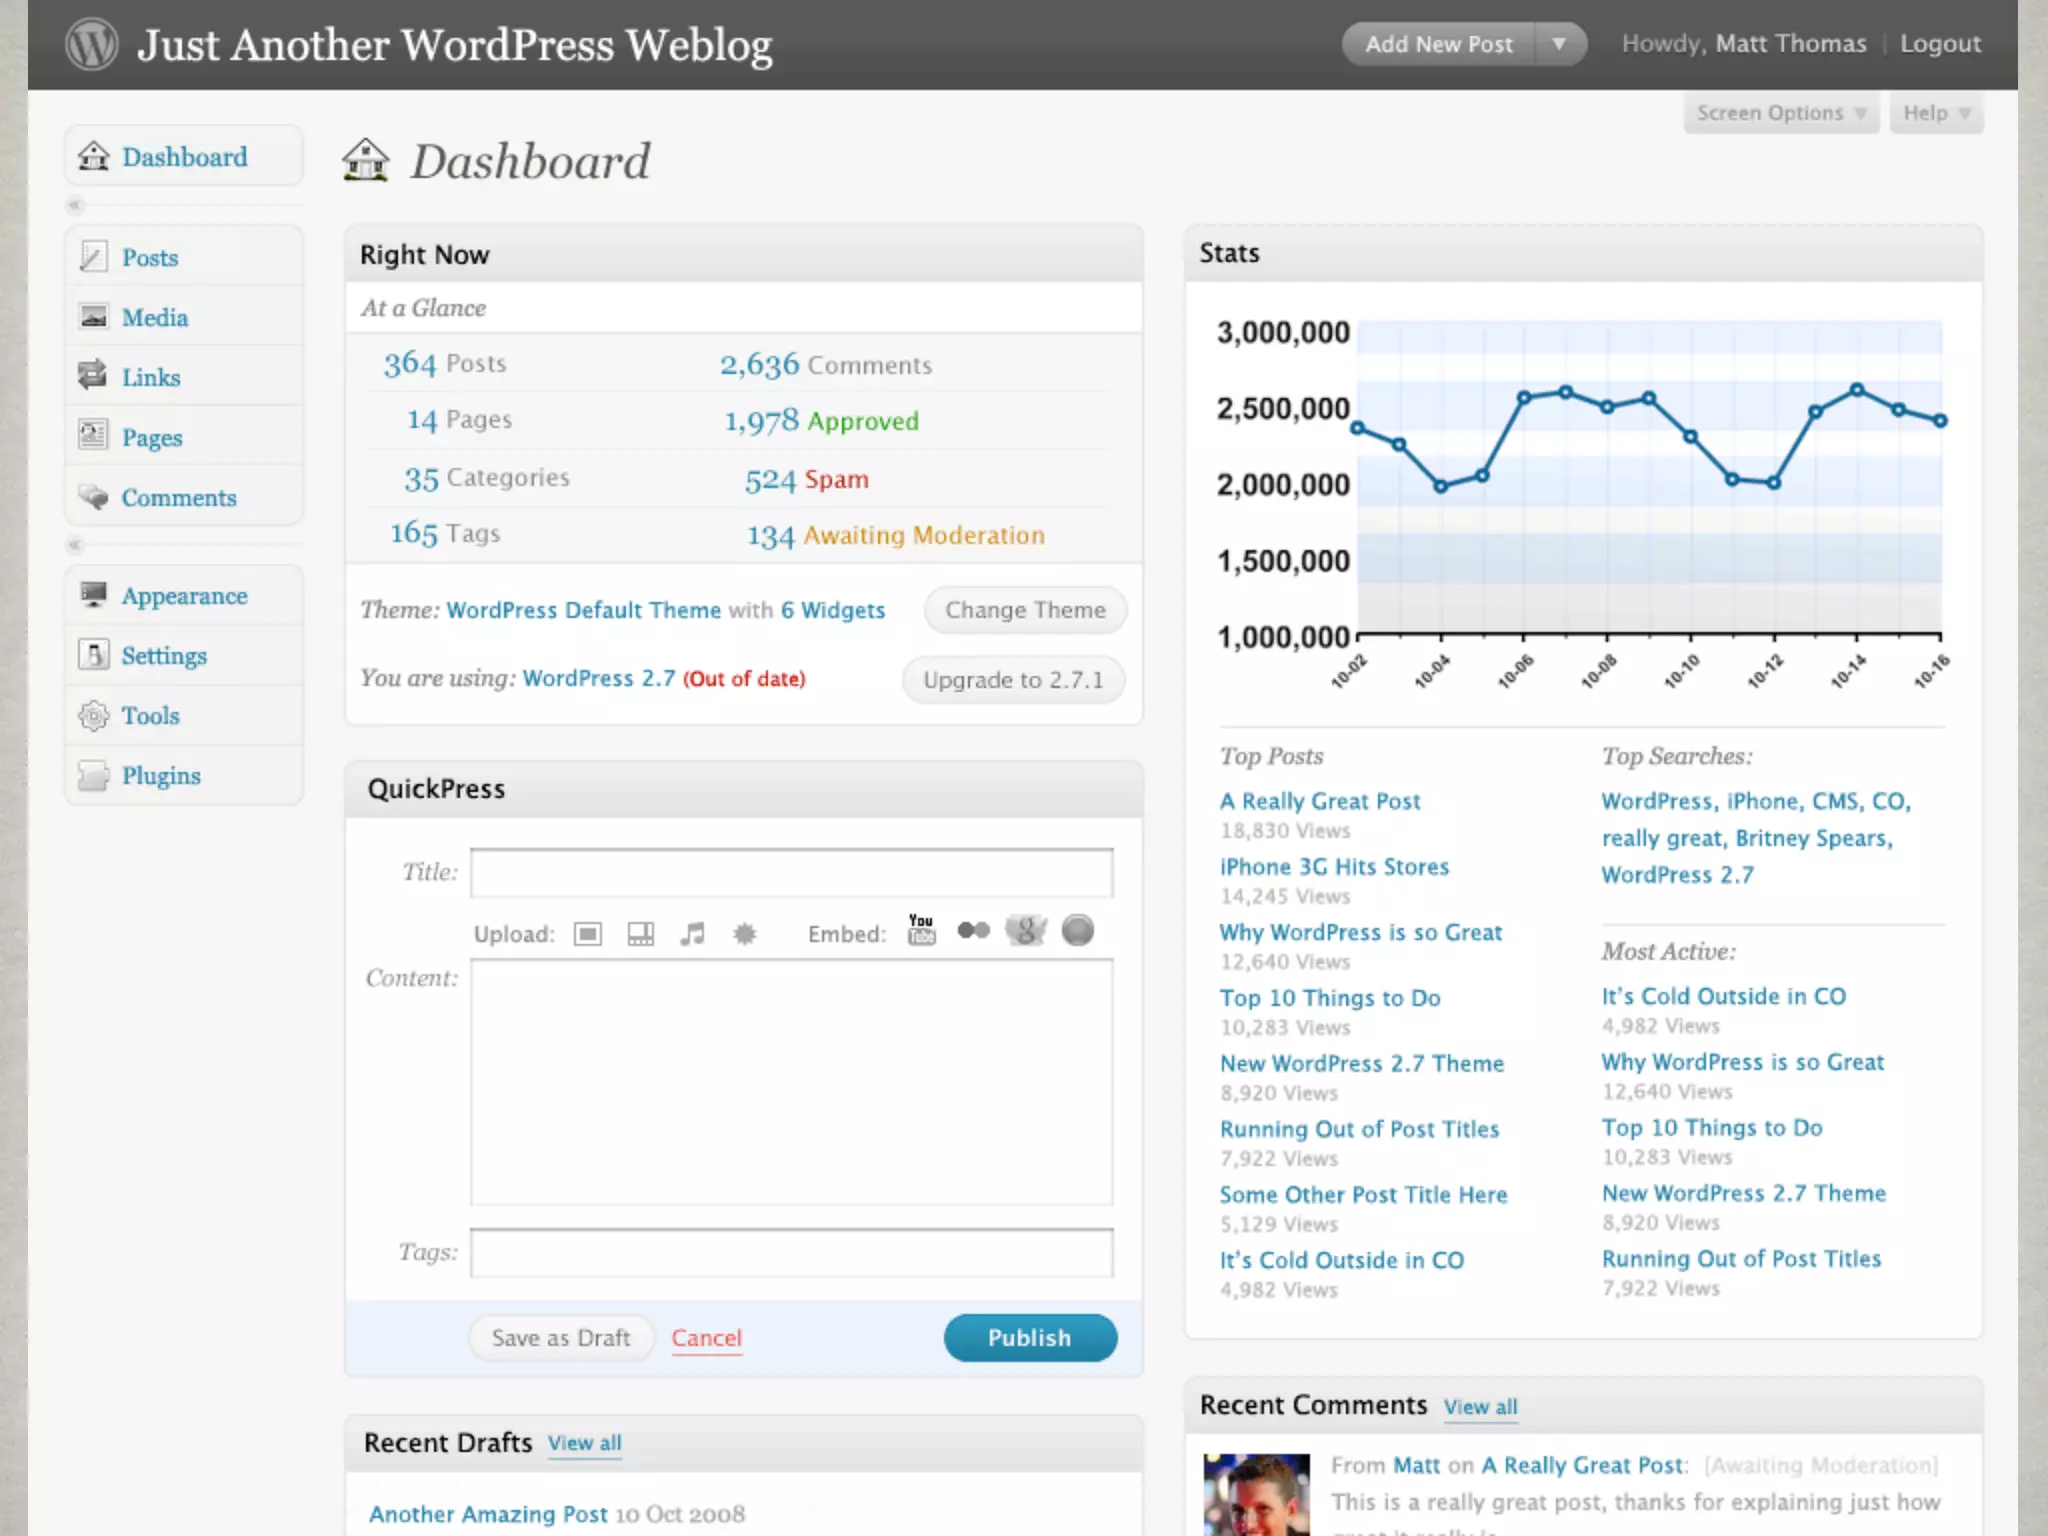Viewport: 2048px width, 1536px height.
Task: Open the Add New Post dropdown arrow
Action: point(1558,44)
